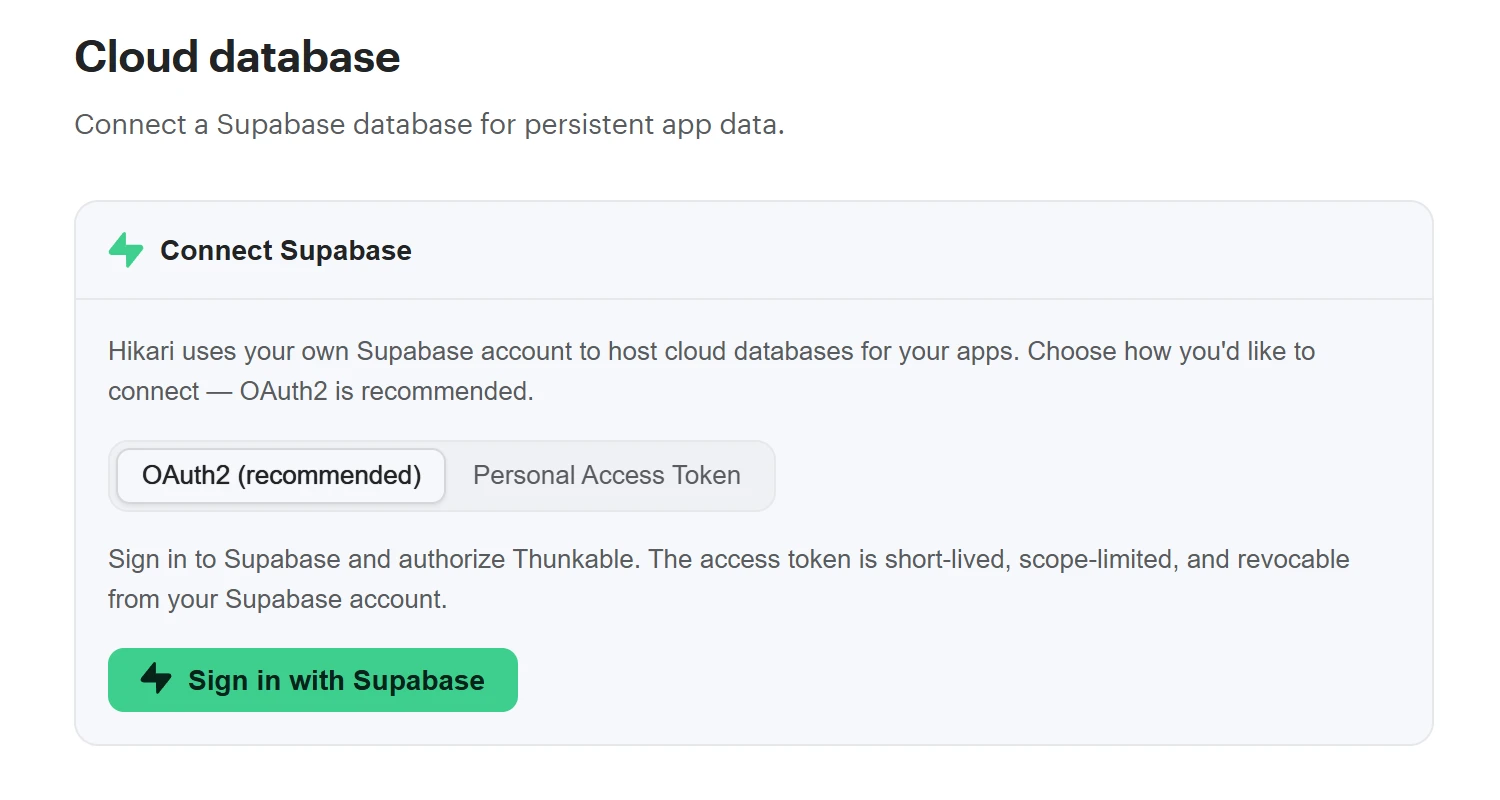The image size is (1500, 800).
Task: Click the Sign in with Supabase button
Action: [x=313, y=680]
